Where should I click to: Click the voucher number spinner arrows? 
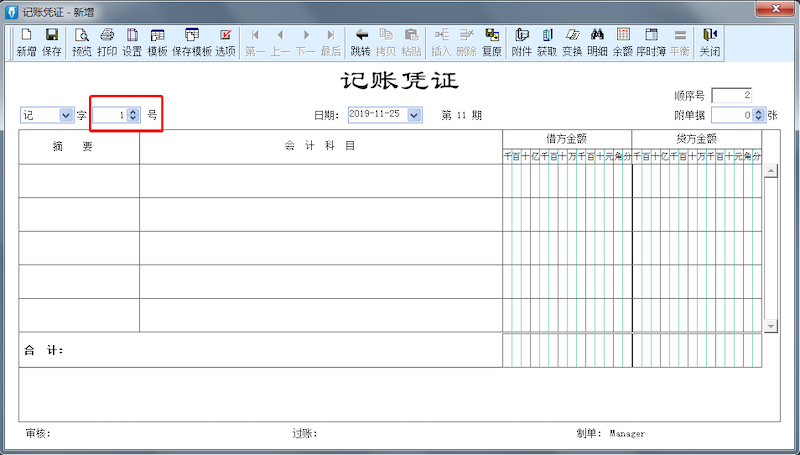[x=133, y=115]
